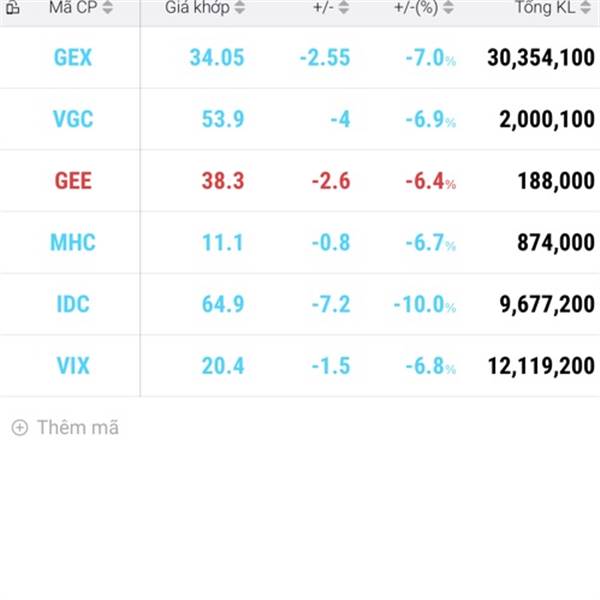Screen dimensions: 600x600
Task: Click VIX total volume 12,119,200
Action: point(541,366)
